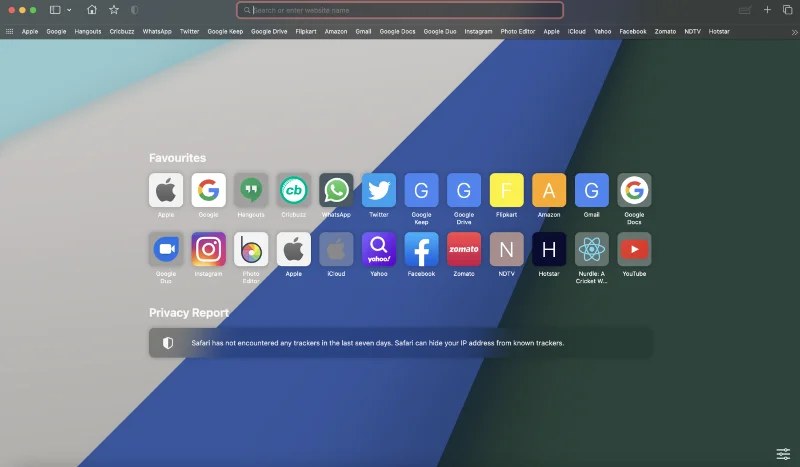
Task: Toggle the Safari sidebar
Action: point(55,10)
